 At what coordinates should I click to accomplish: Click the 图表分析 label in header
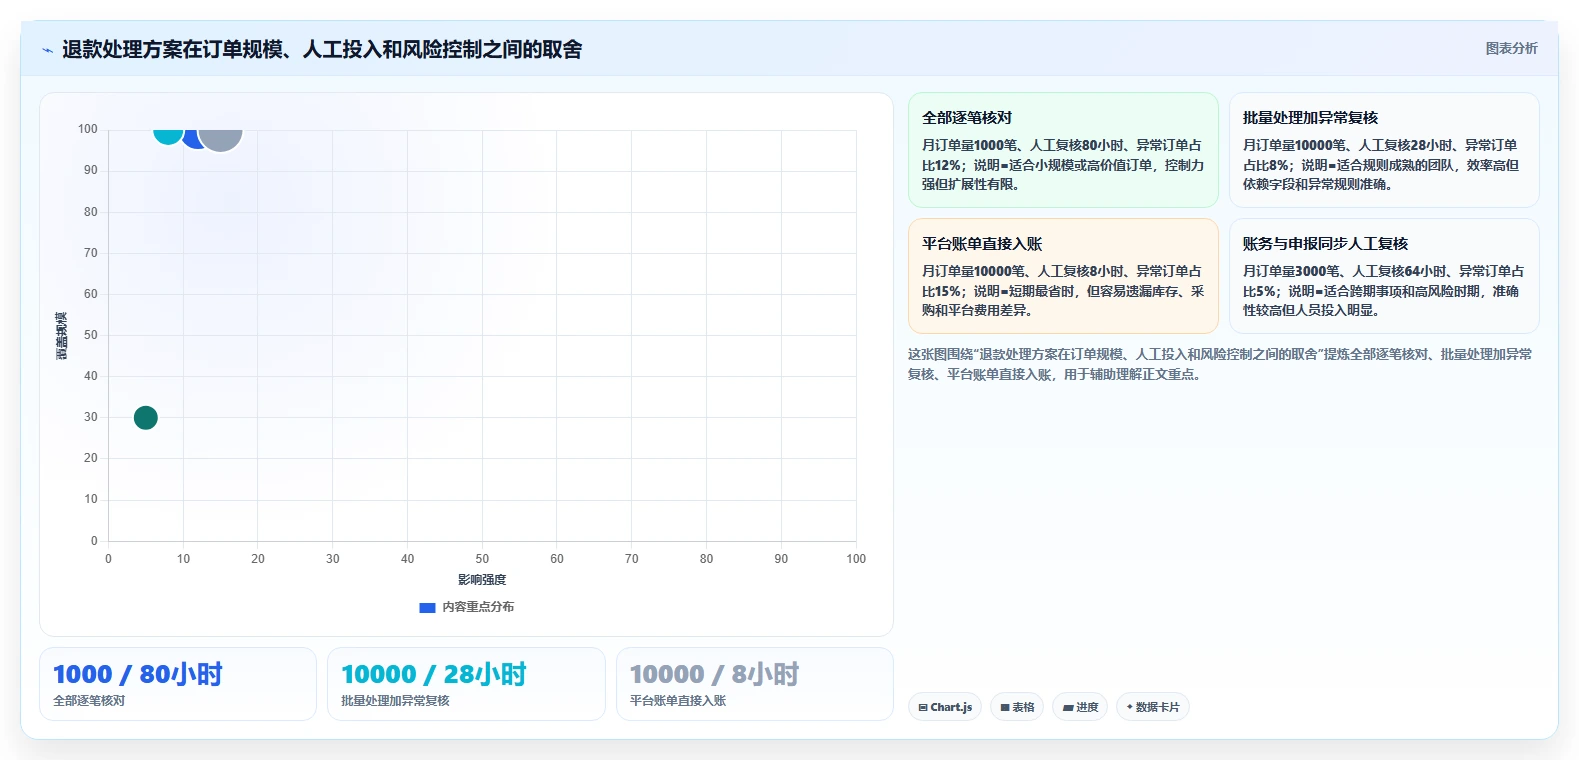1511,48
